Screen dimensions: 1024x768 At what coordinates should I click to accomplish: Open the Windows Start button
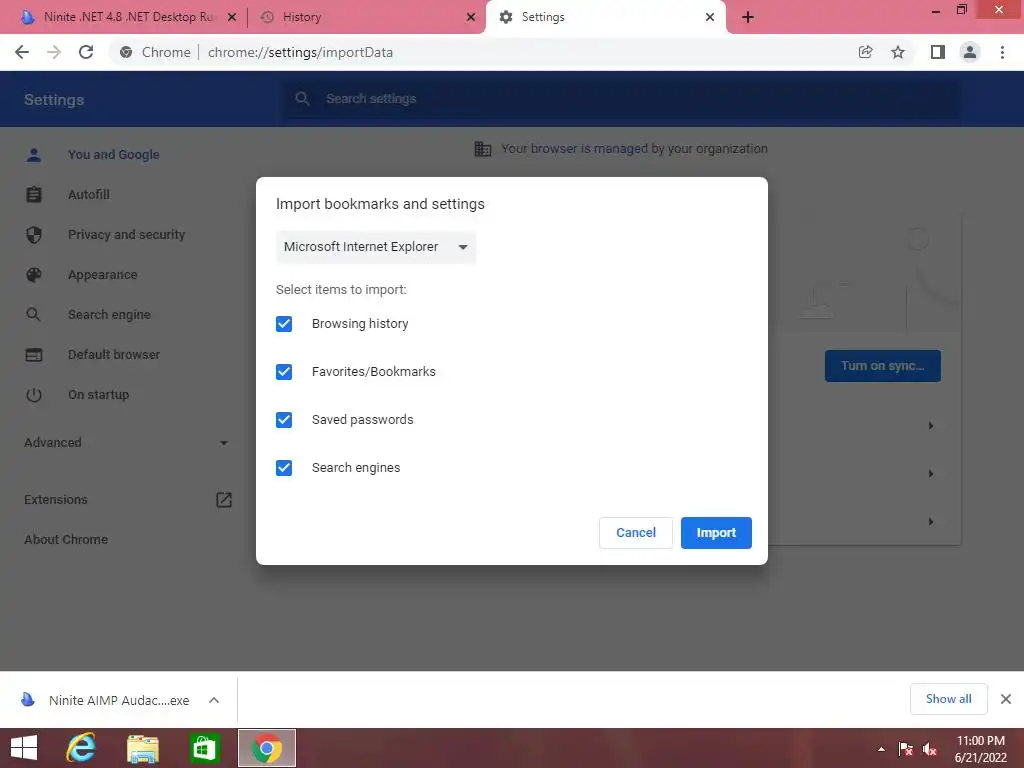tap(24, 748)
